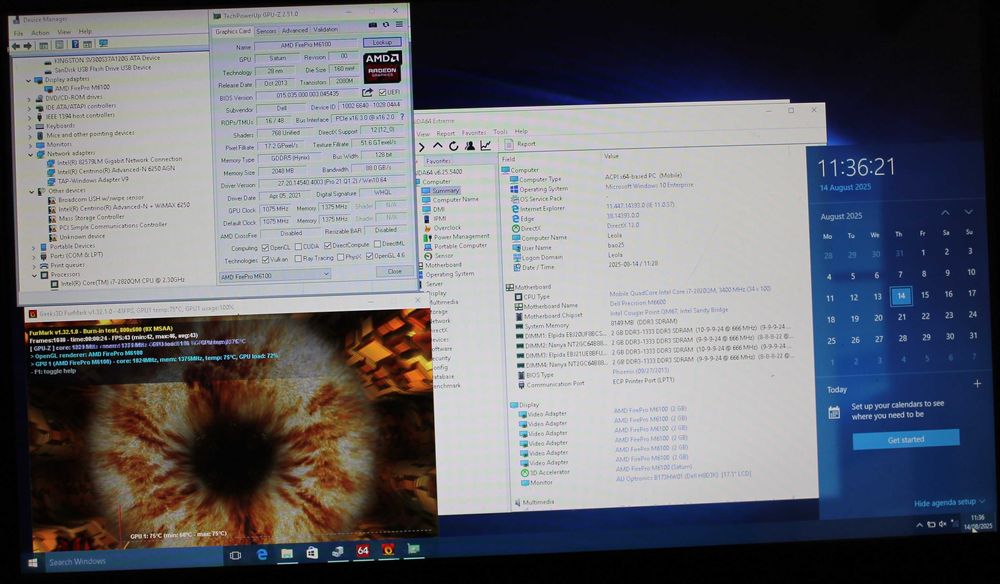Image resolution: width=1000 pixels, height=584 pixels.
Task: Collapse the Network adapters node
Action: click(31, 155)
